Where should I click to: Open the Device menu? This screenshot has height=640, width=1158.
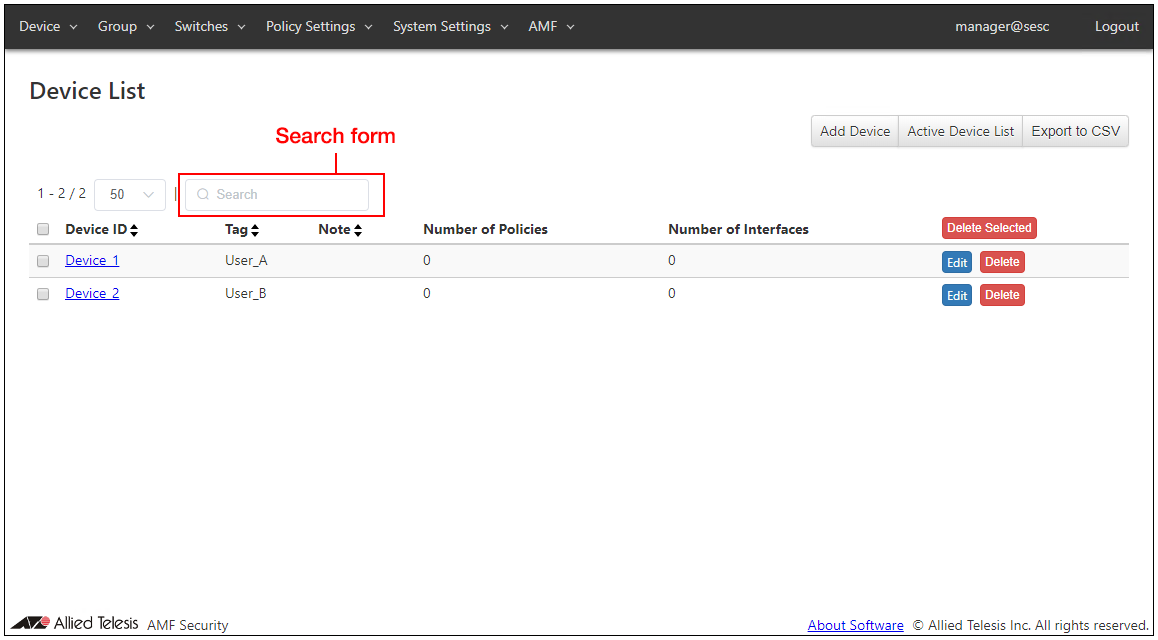(48, 27)
